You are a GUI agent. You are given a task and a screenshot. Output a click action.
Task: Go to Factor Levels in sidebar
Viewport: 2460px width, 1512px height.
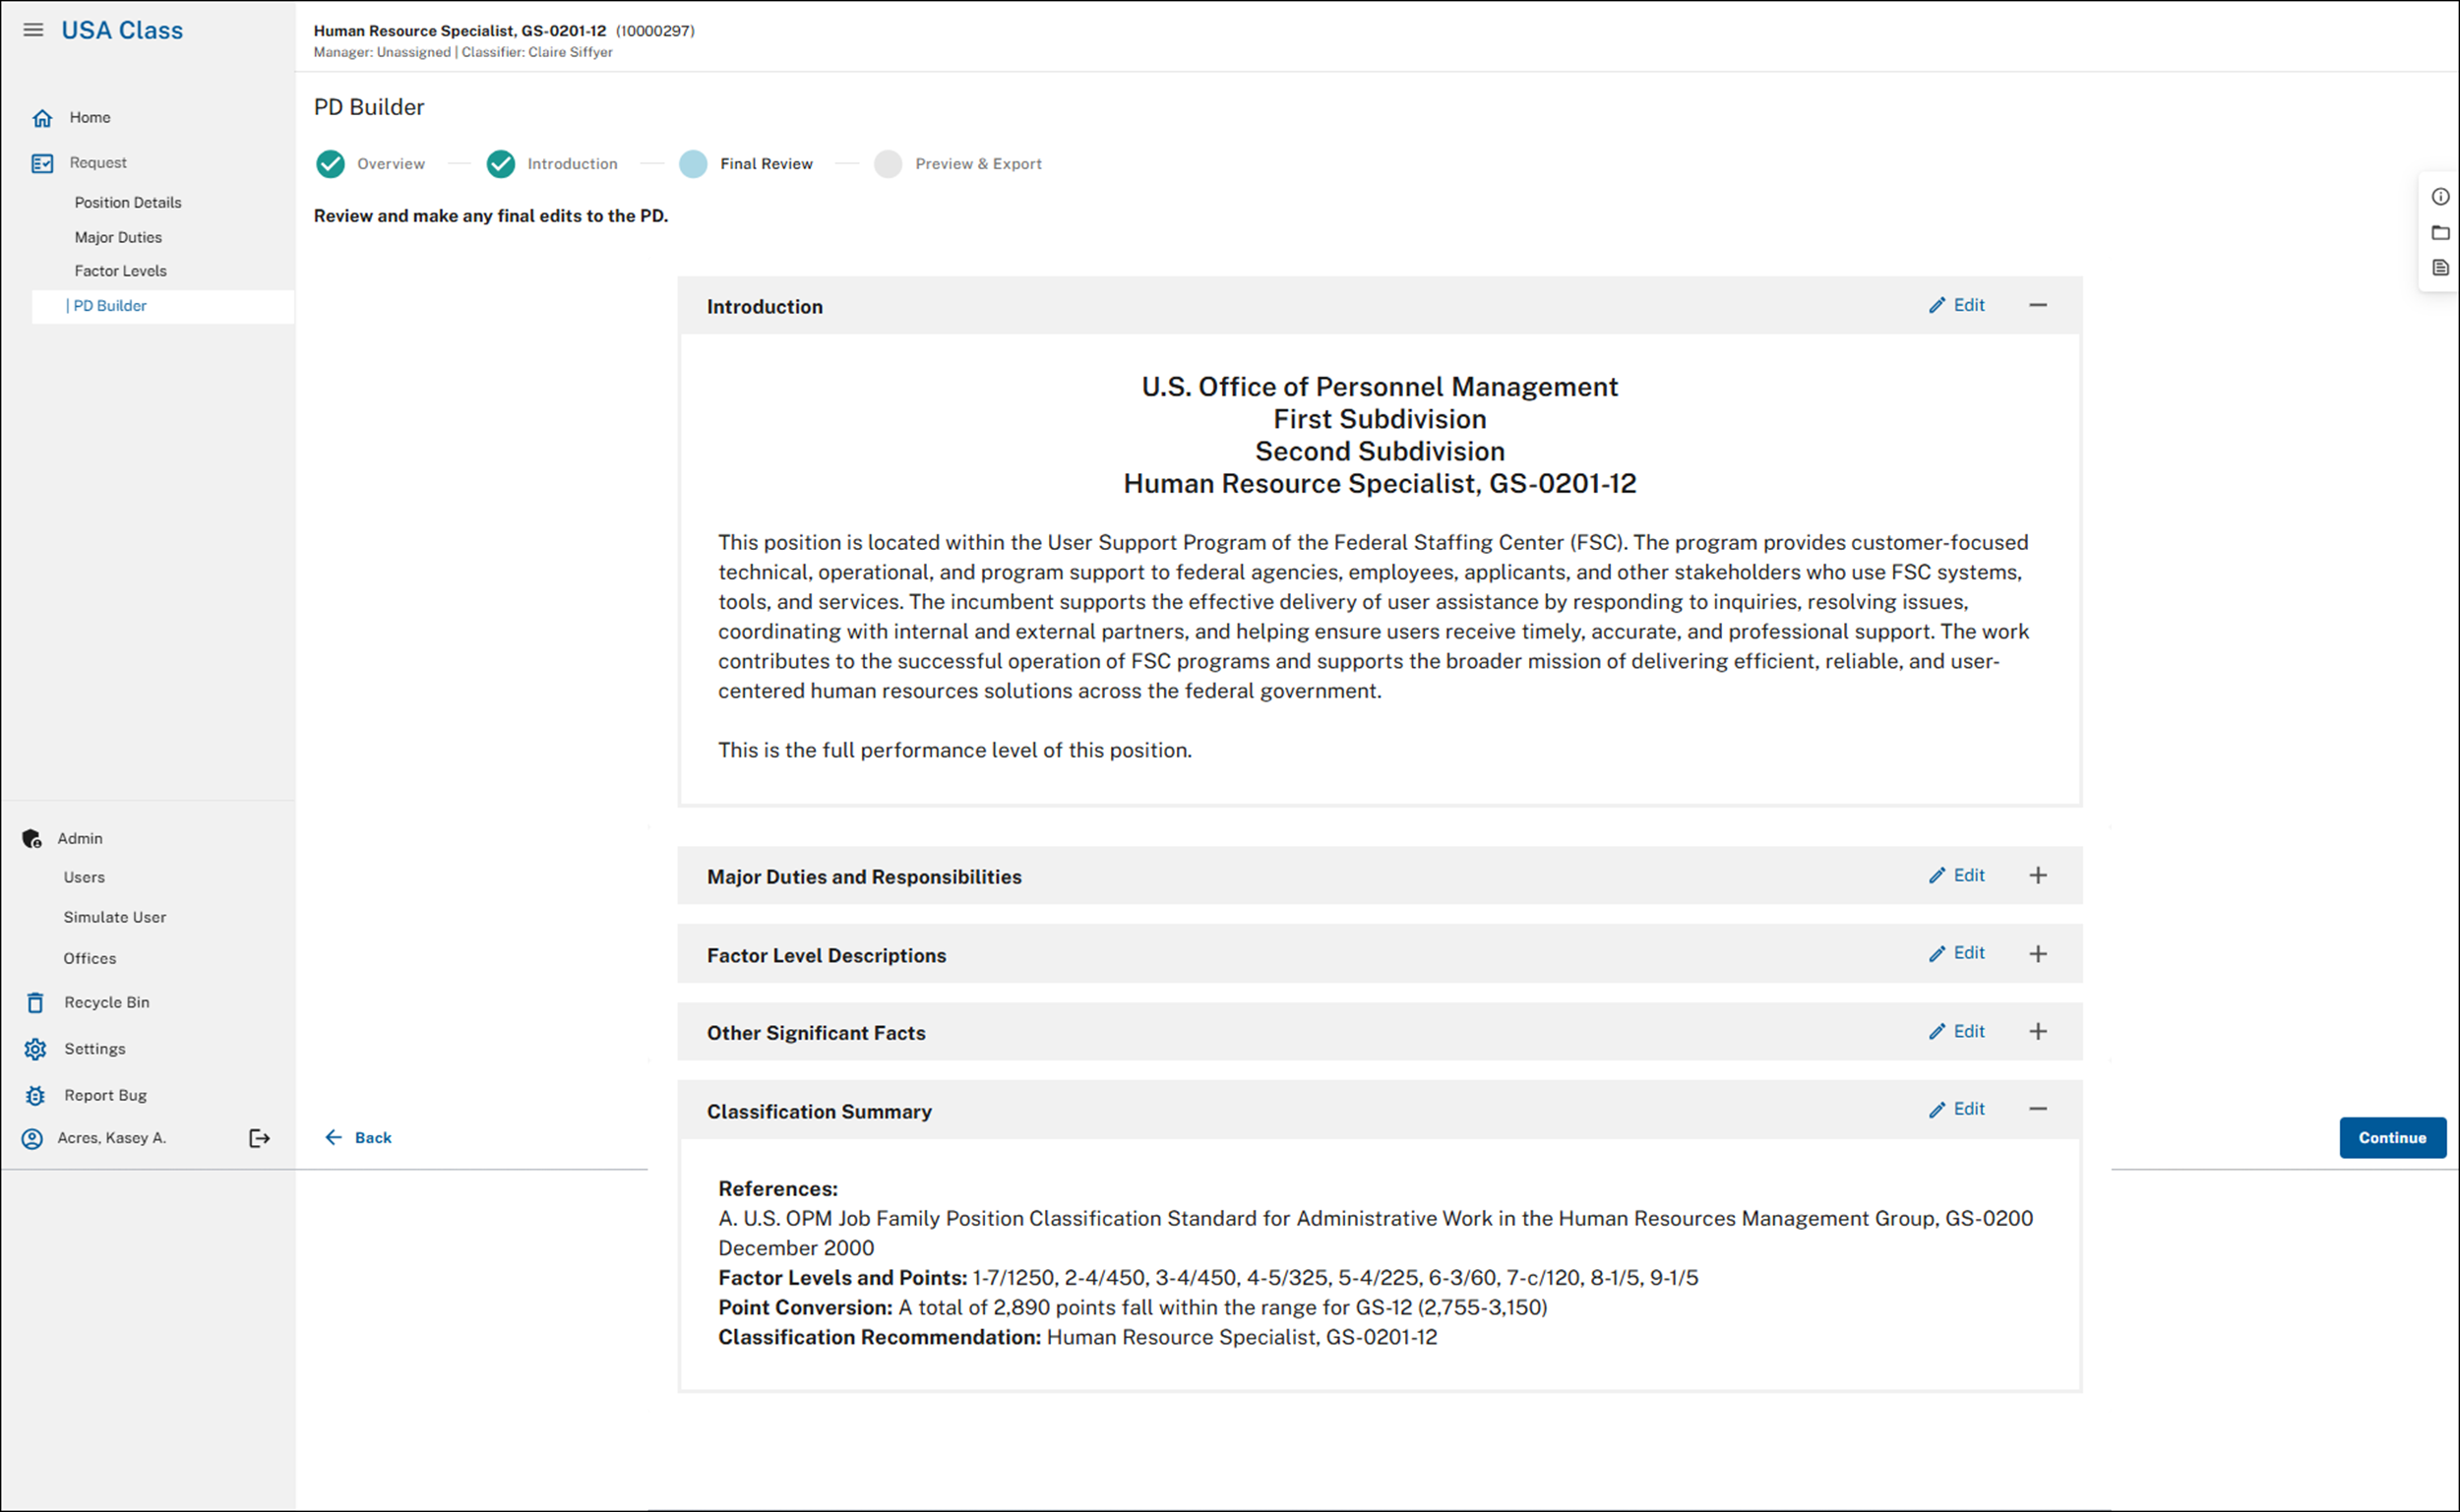(x=120, y=271)
